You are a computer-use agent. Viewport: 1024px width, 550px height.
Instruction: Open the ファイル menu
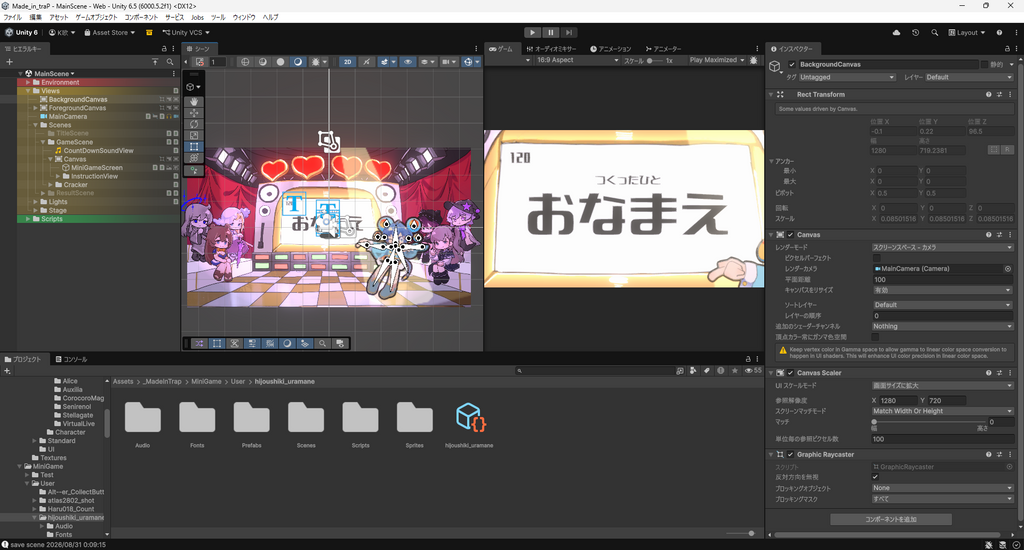pyautogui.click(x=12, y=18)
